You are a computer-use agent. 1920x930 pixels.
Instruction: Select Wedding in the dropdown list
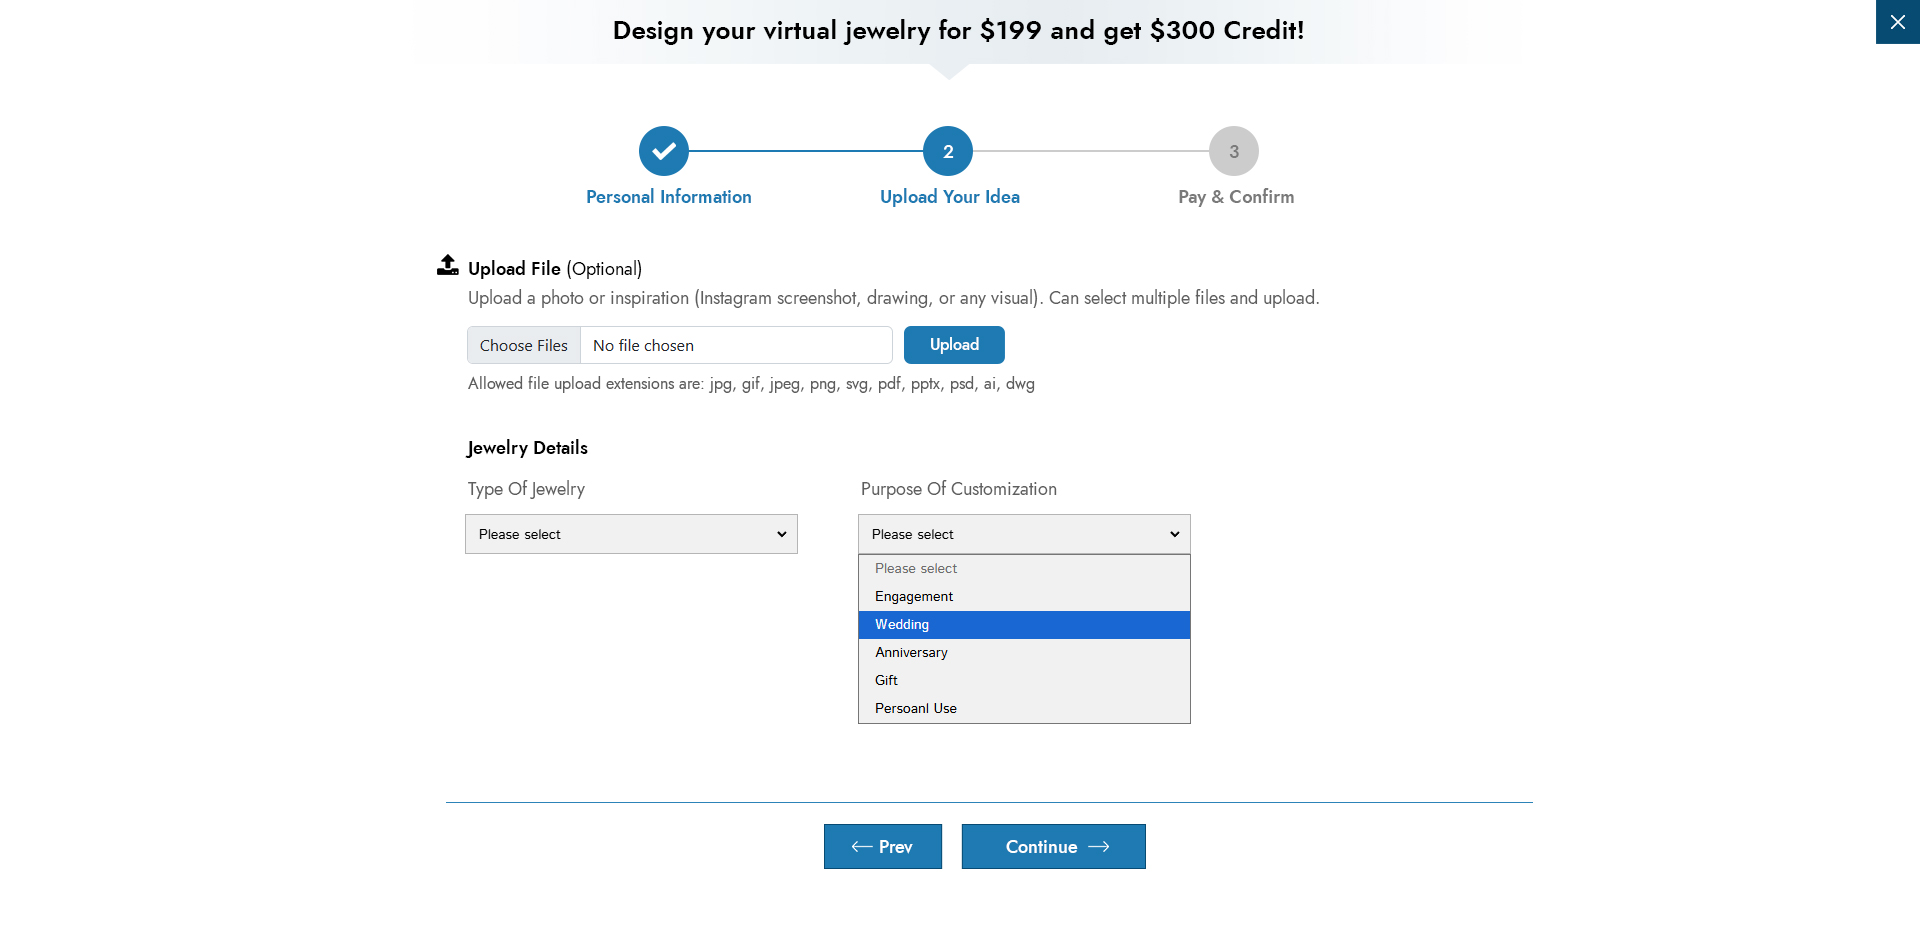902,624
